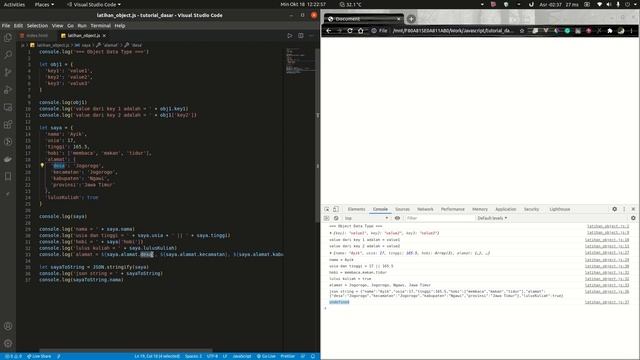Open the Docker view in activity bar
This screenshot has width=640, height=360.
click(8, 159)
